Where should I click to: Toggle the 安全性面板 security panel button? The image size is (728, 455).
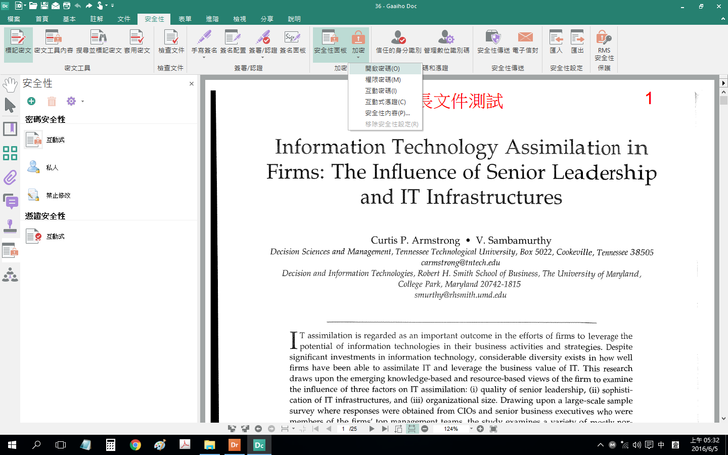tap(330, 42)
